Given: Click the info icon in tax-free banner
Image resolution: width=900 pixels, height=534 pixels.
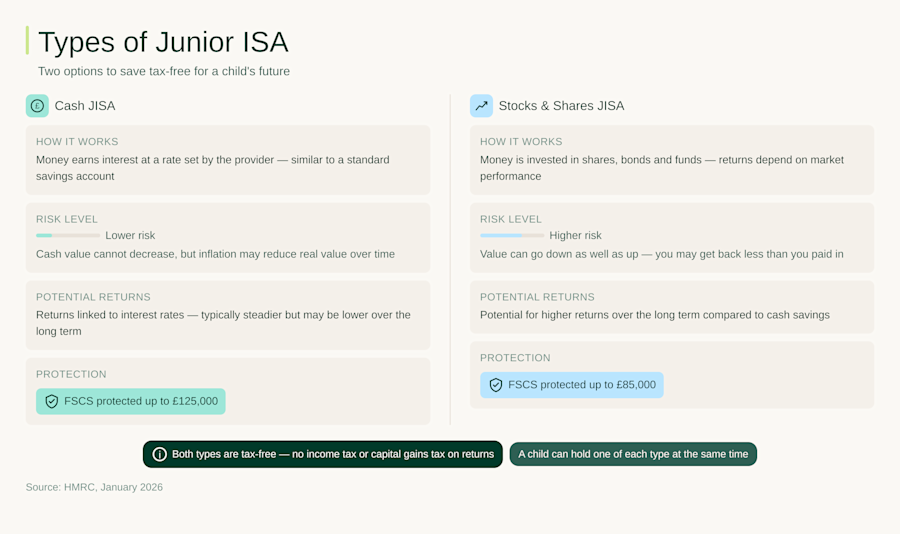Looking at the screenshot, I should pyautogui.click(x=160, y=454).
